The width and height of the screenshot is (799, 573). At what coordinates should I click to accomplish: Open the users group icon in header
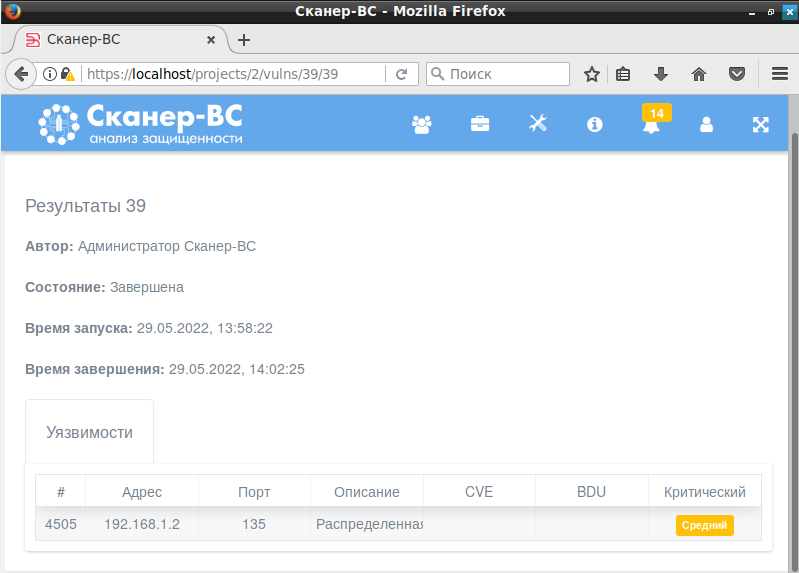[x=421, y=124]
